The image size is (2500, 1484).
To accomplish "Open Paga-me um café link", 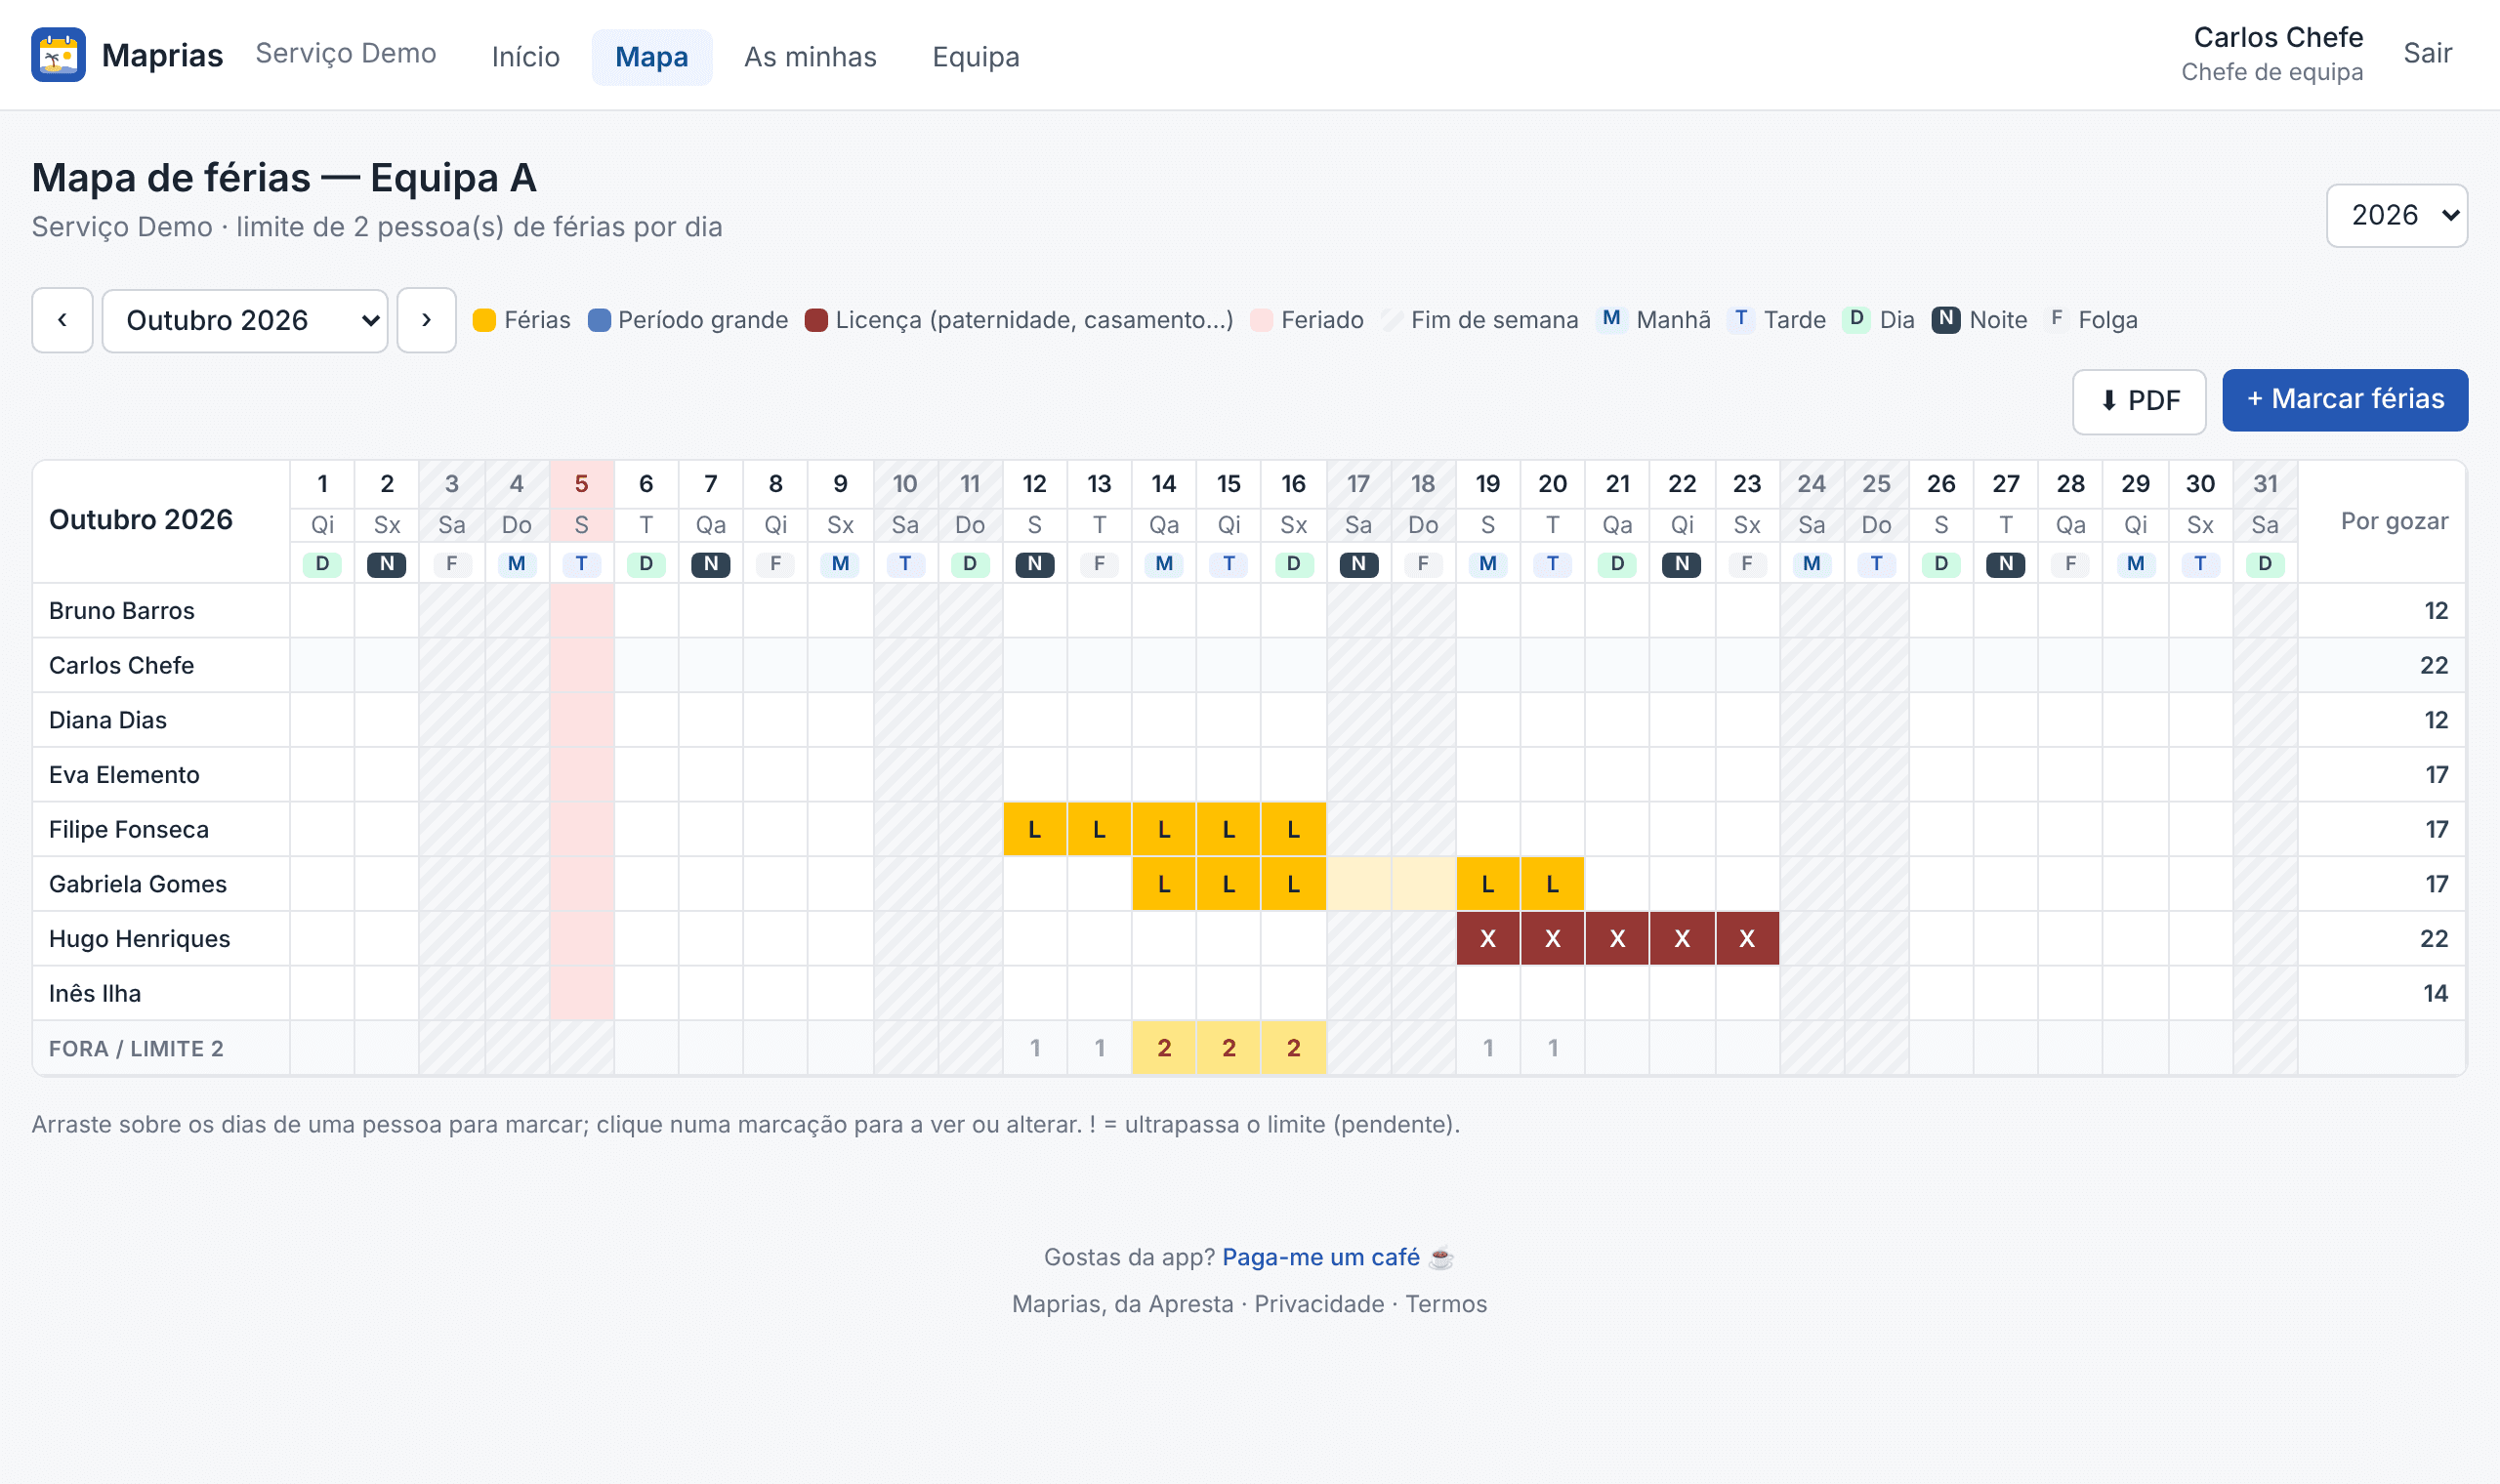I will (1320, 1257).
